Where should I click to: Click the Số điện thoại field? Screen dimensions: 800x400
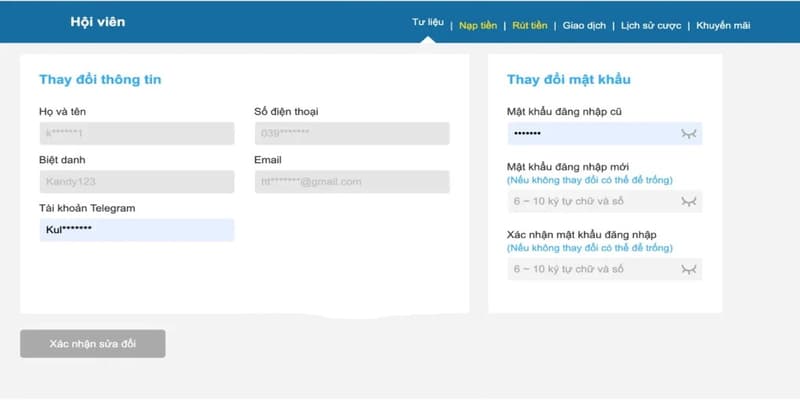pyautogui.click(x=352, y=134)
